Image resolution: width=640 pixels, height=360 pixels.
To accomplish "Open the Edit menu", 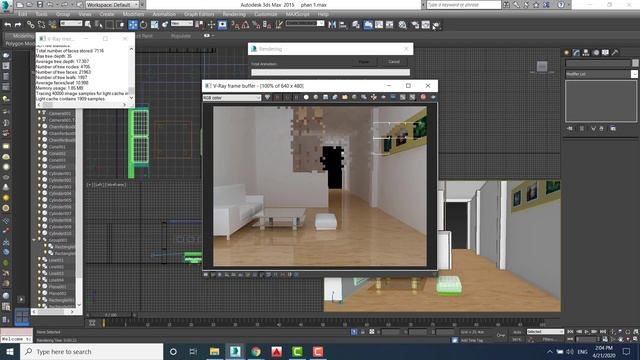I will (22, 14).
